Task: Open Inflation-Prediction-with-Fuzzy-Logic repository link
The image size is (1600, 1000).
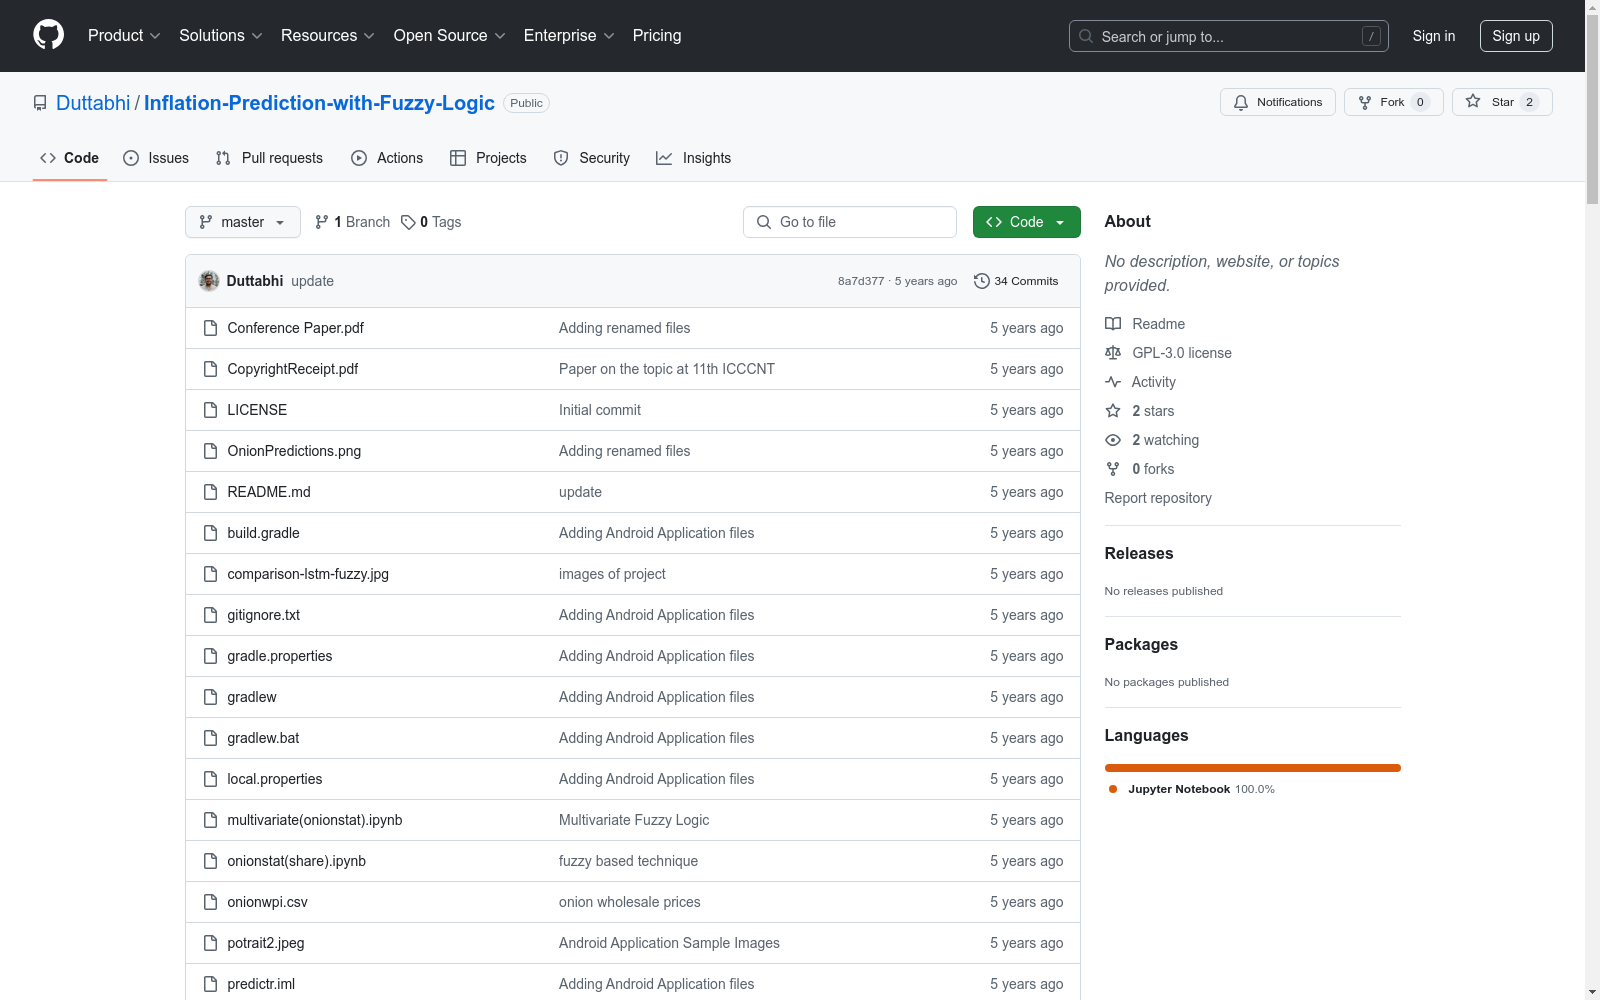Action: [319, 103]
